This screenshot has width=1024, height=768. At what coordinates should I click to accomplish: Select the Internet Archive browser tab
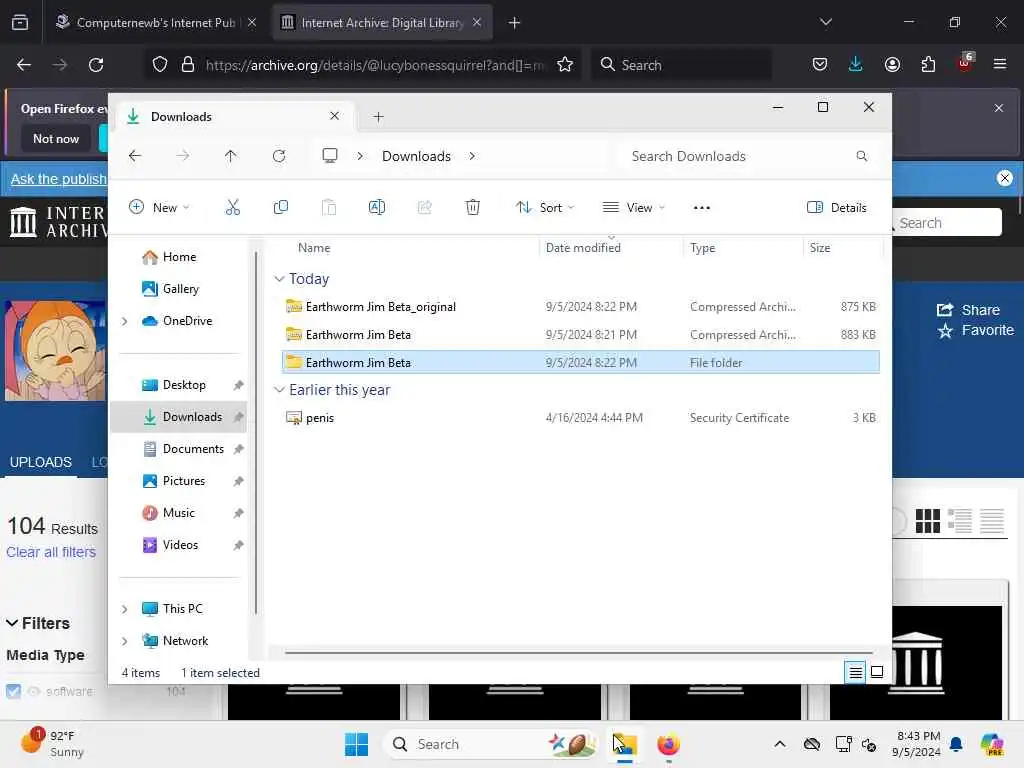(x=382, y=23)
